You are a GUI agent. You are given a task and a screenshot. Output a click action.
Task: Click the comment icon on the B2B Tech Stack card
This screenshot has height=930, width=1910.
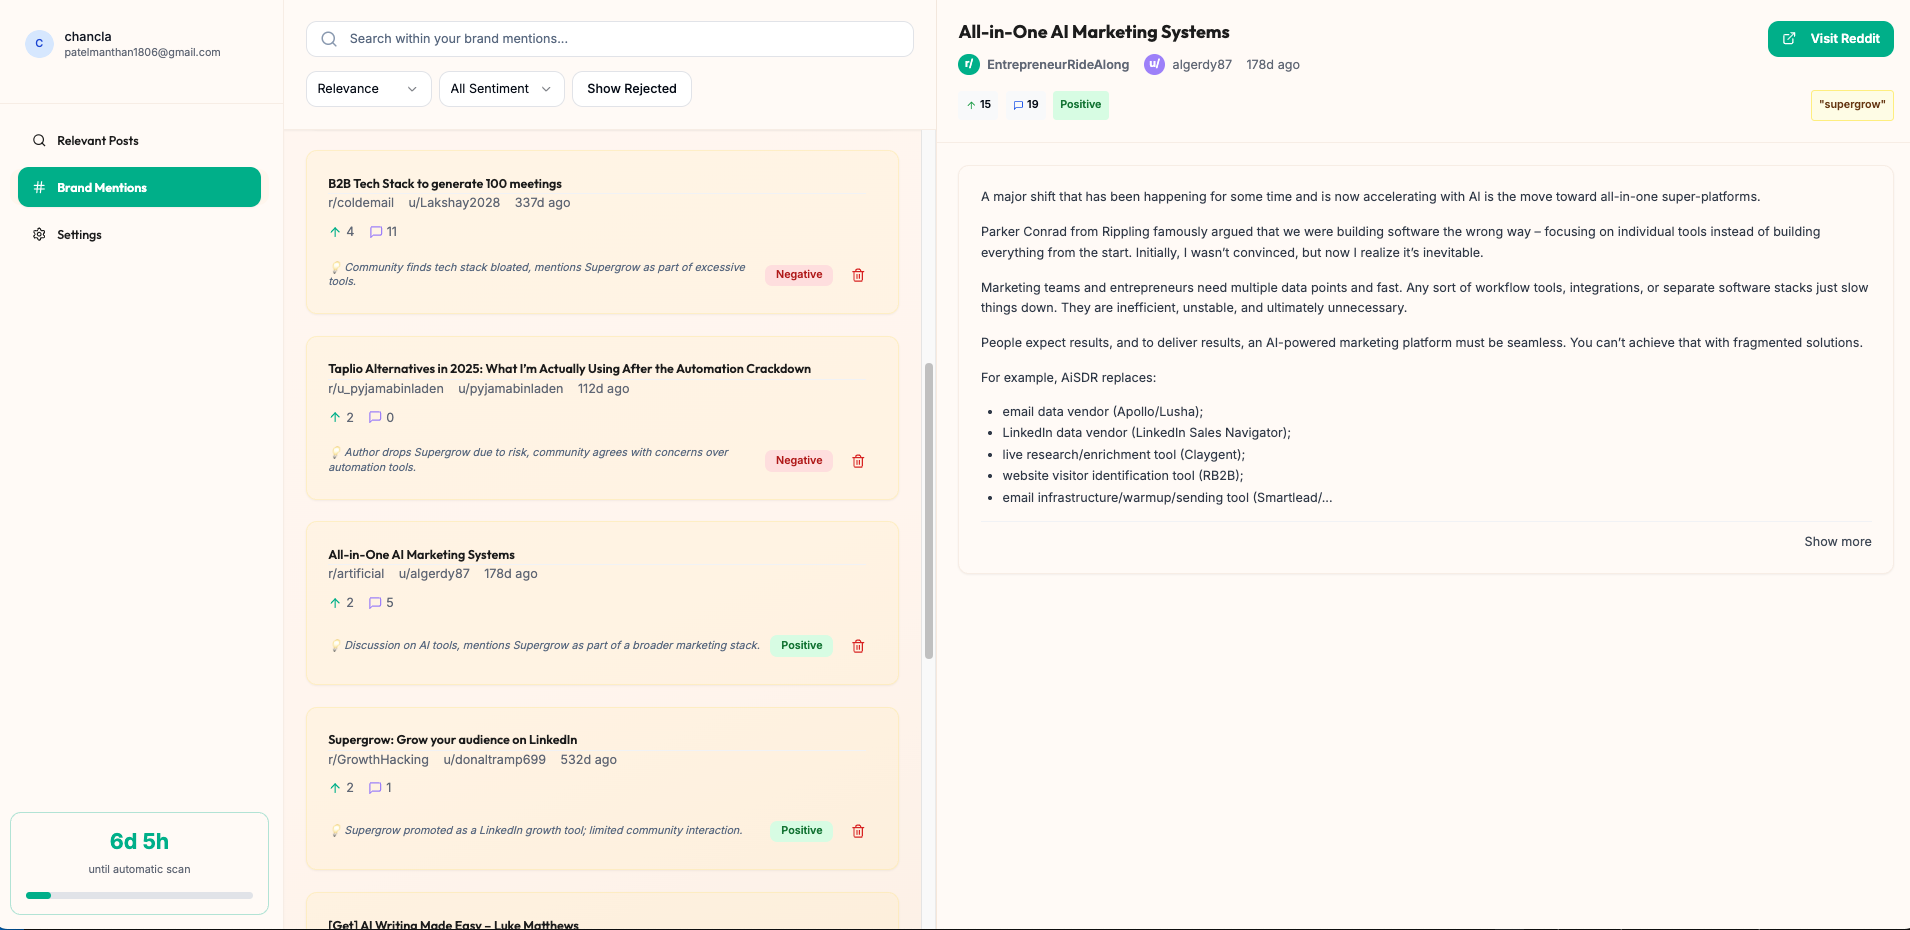click(x=376, y=232)
